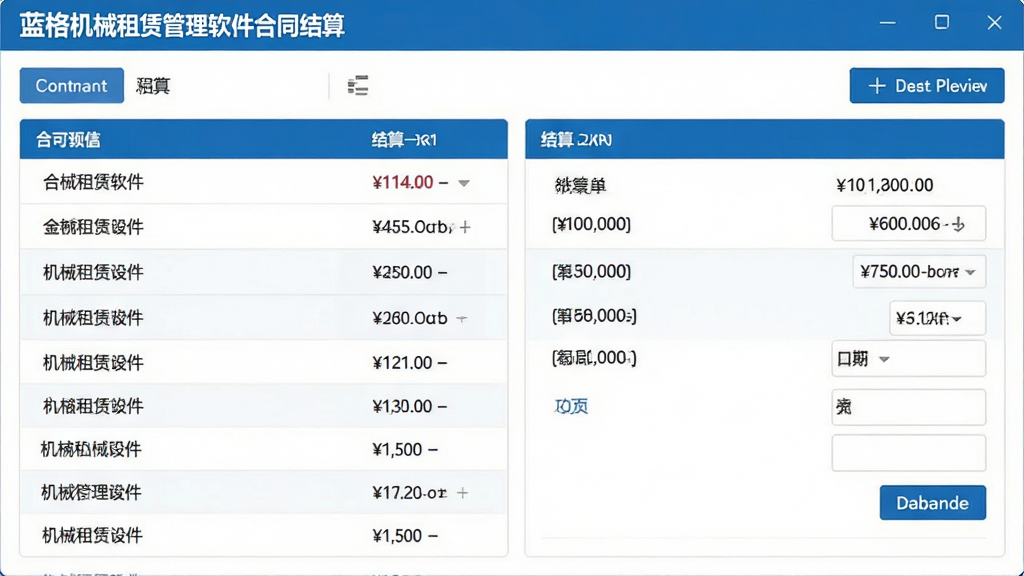Open the ¥5.1 dropdown

point(937,319)
